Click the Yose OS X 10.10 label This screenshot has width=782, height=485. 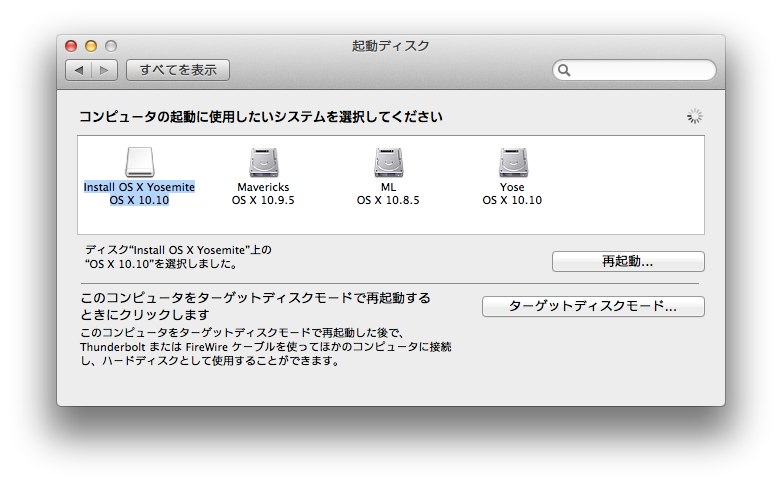[x=512, y=194]
